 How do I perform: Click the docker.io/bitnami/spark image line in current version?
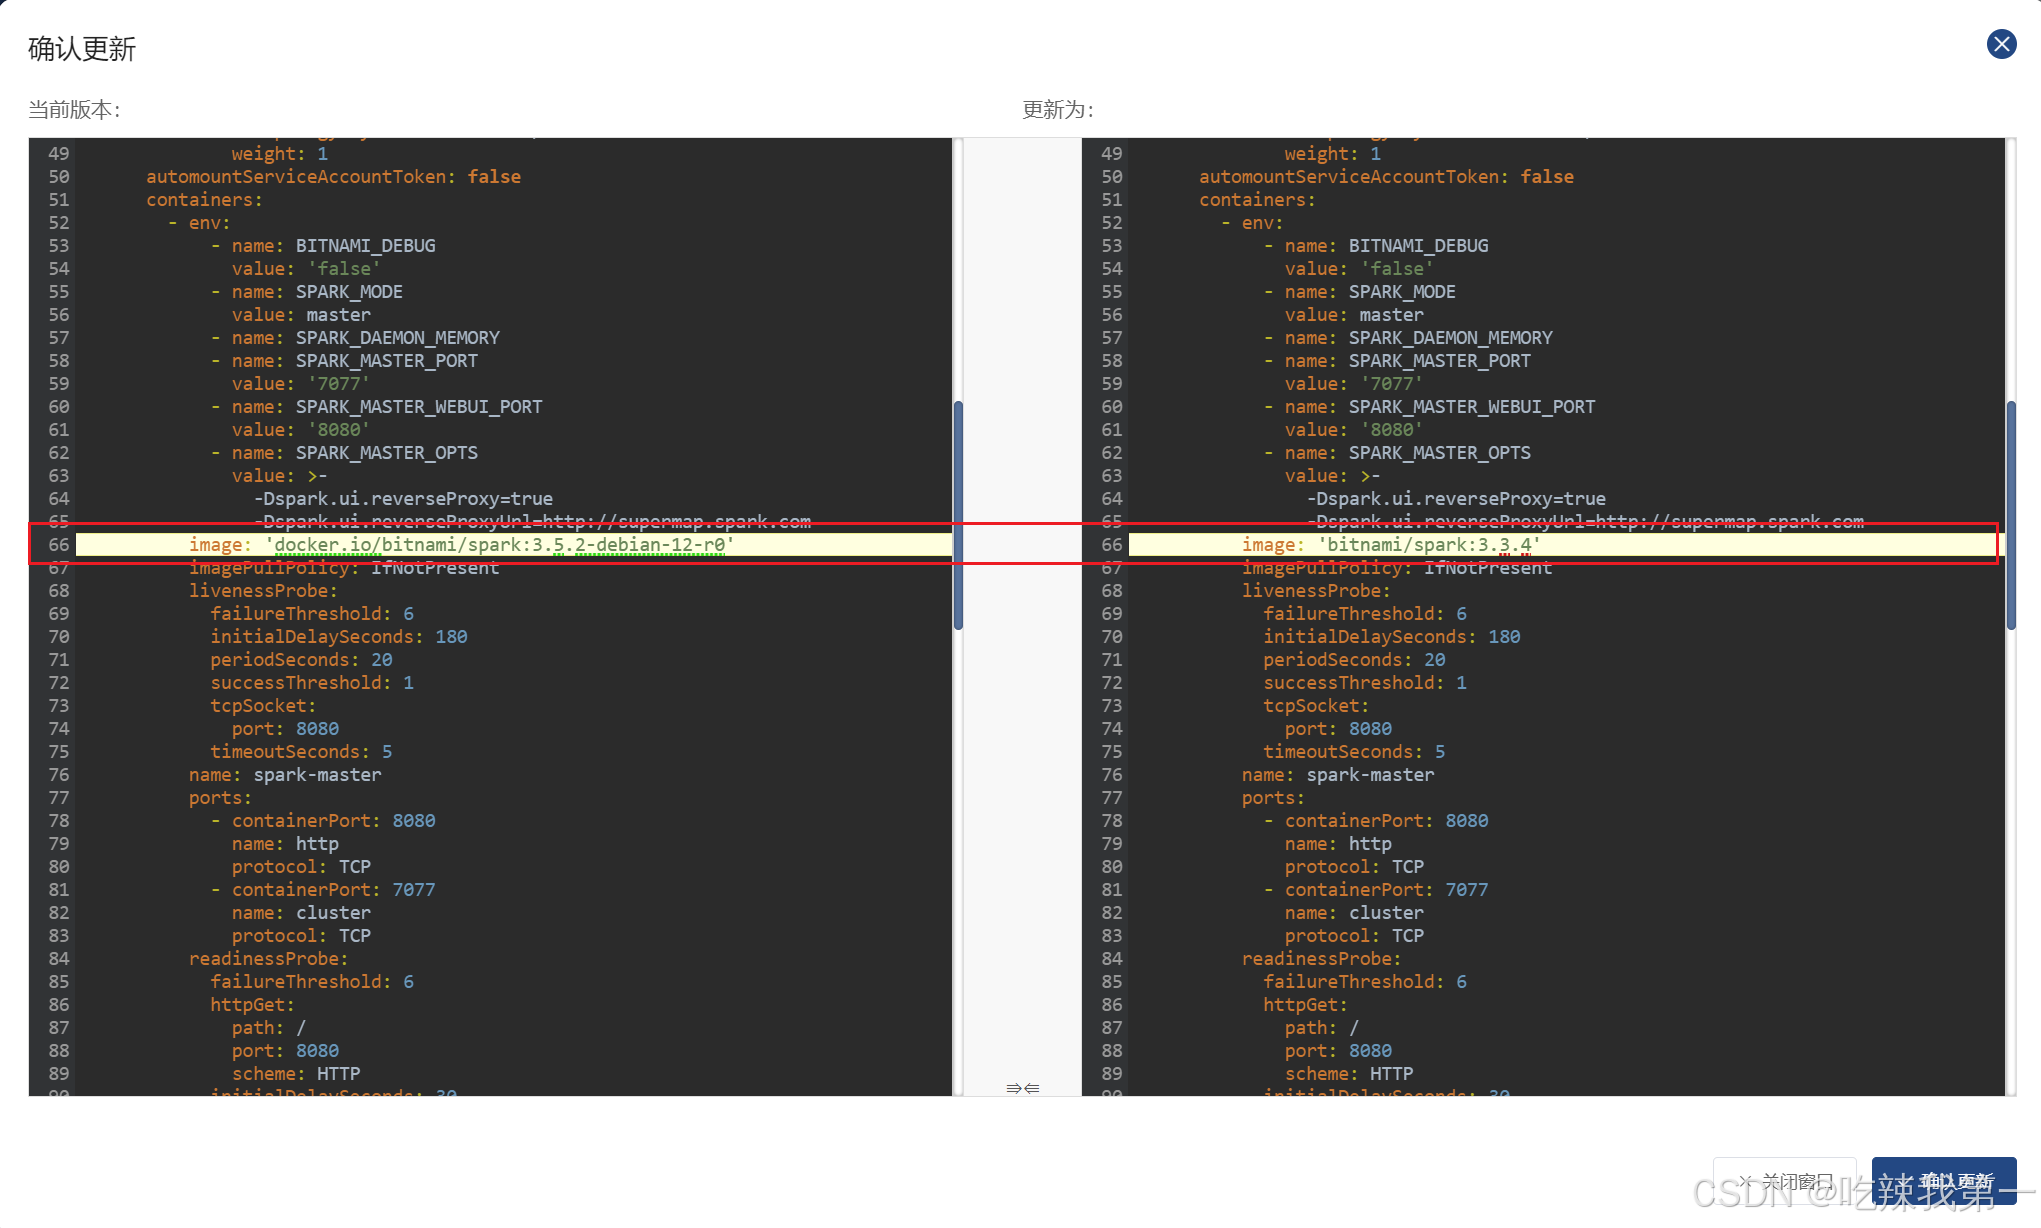click(500, 545)
